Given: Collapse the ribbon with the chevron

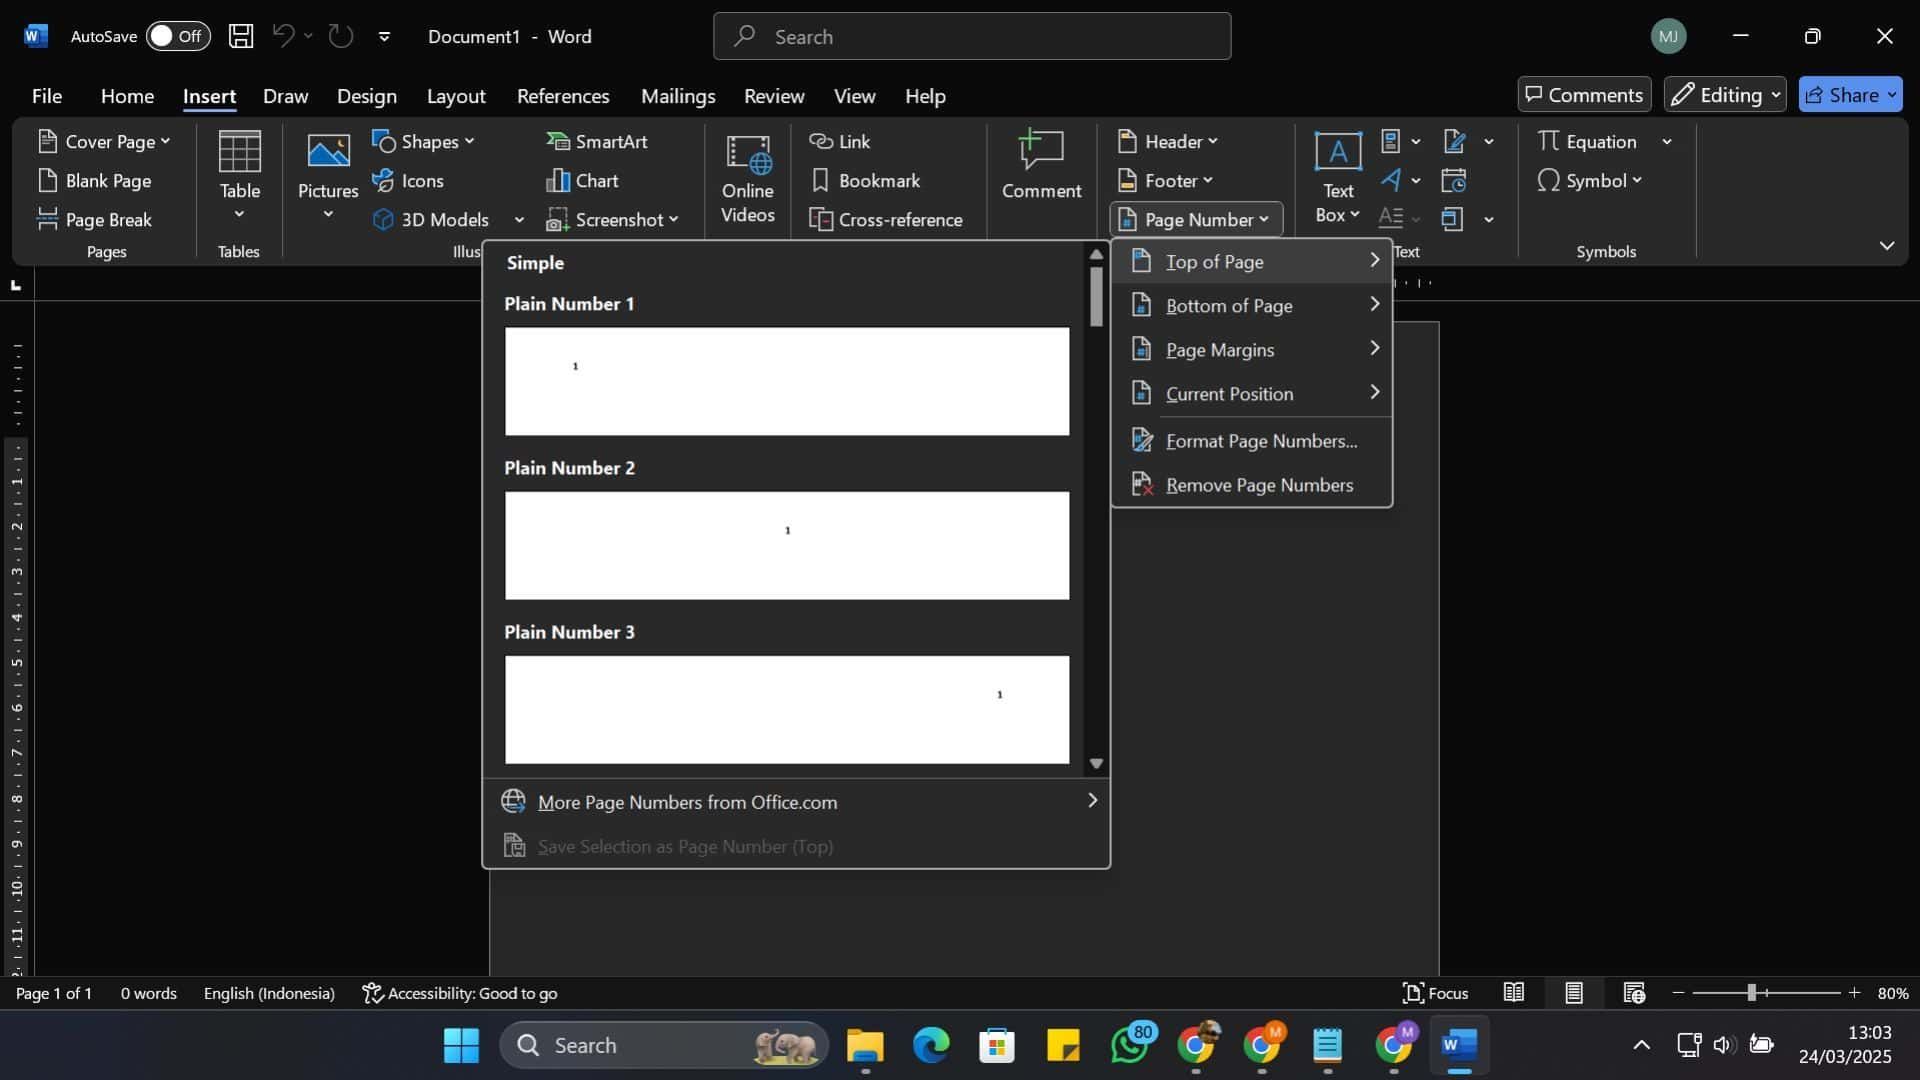Looking at the screenshot, I should 1887,245.
